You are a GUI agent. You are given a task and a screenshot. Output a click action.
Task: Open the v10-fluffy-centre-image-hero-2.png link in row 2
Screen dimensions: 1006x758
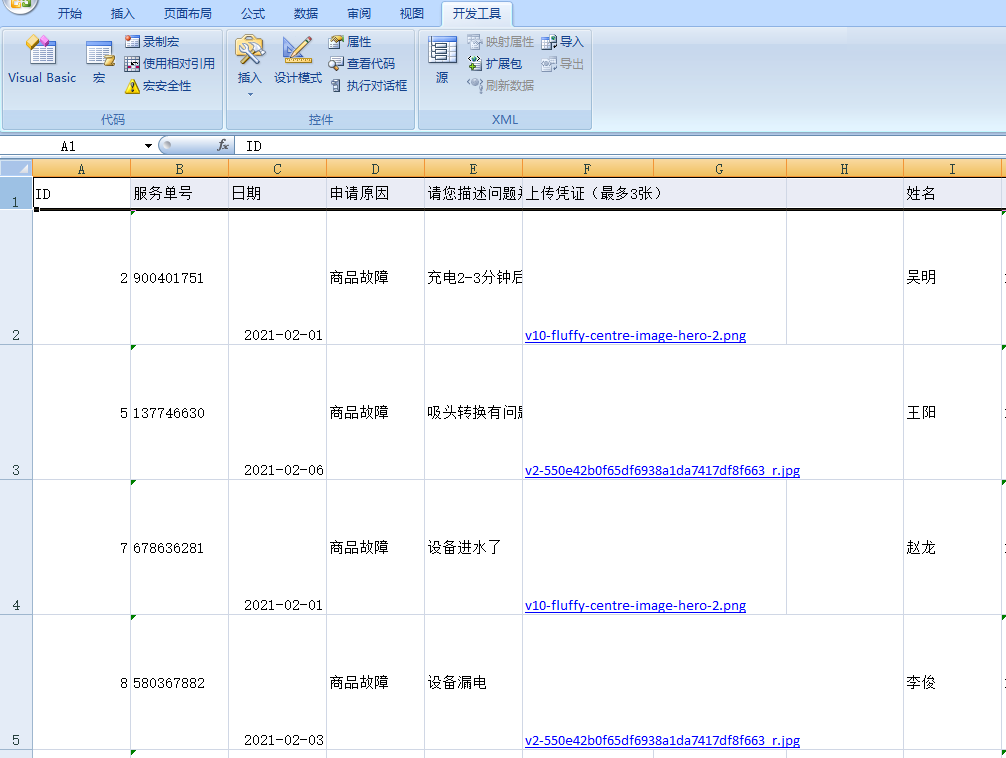tap(635, 336)
